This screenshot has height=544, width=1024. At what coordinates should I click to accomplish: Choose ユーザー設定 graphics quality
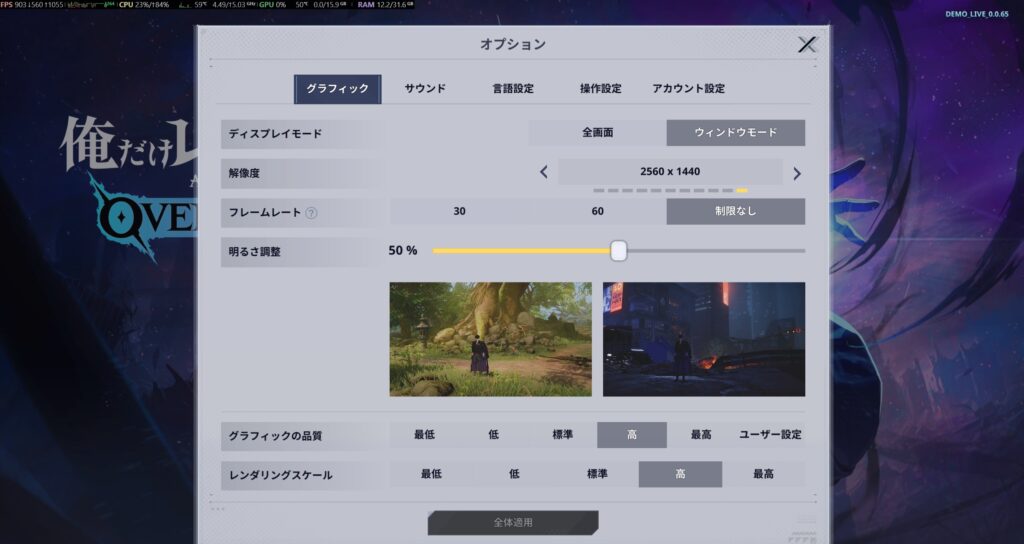770,435
